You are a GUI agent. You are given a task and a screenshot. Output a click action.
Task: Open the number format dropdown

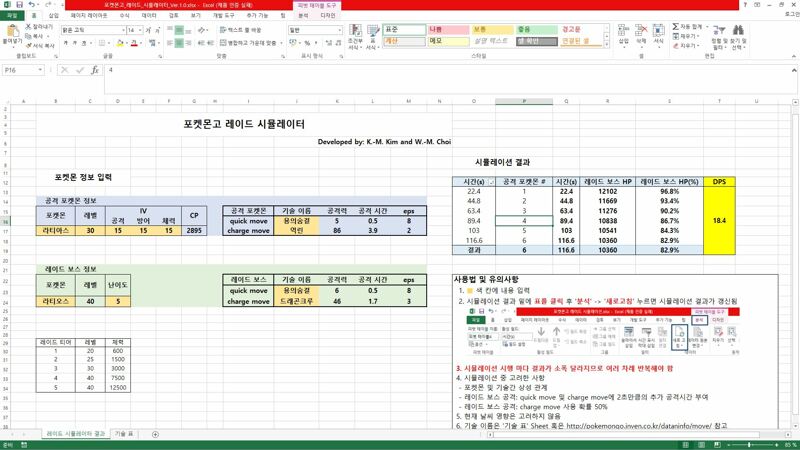click(340, 30)
